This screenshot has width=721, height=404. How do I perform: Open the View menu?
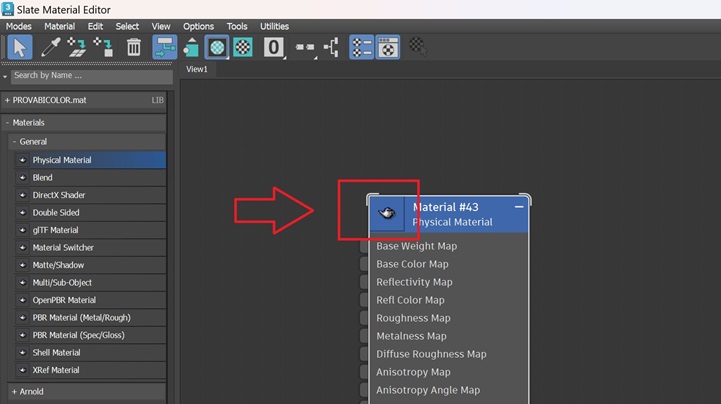(x=161, y=26)
